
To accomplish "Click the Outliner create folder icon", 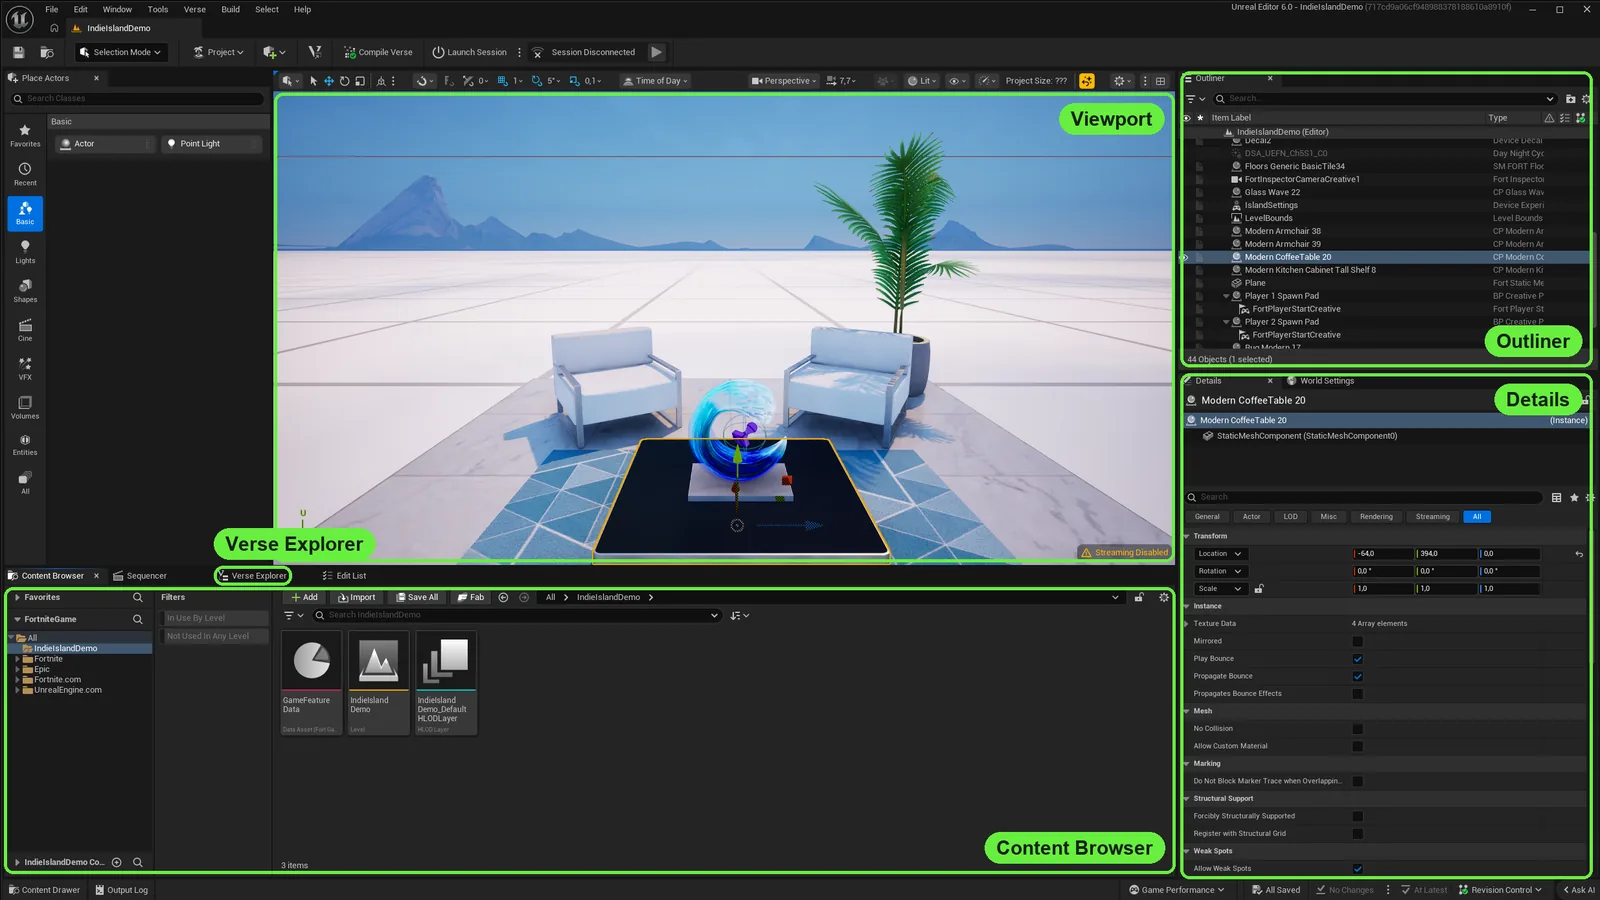I will (x=1570, y=99).
